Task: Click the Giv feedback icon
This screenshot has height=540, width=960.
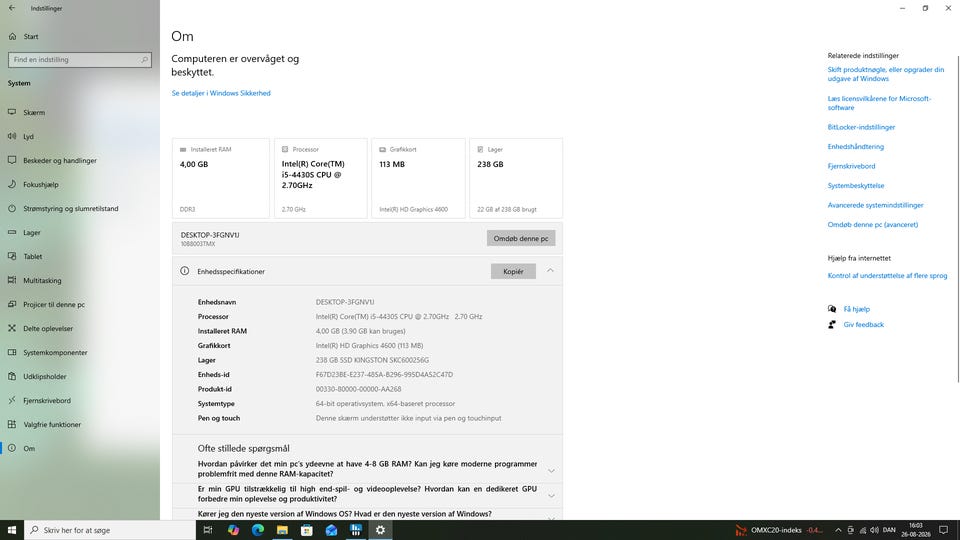Action: click(x=832, y=324)
